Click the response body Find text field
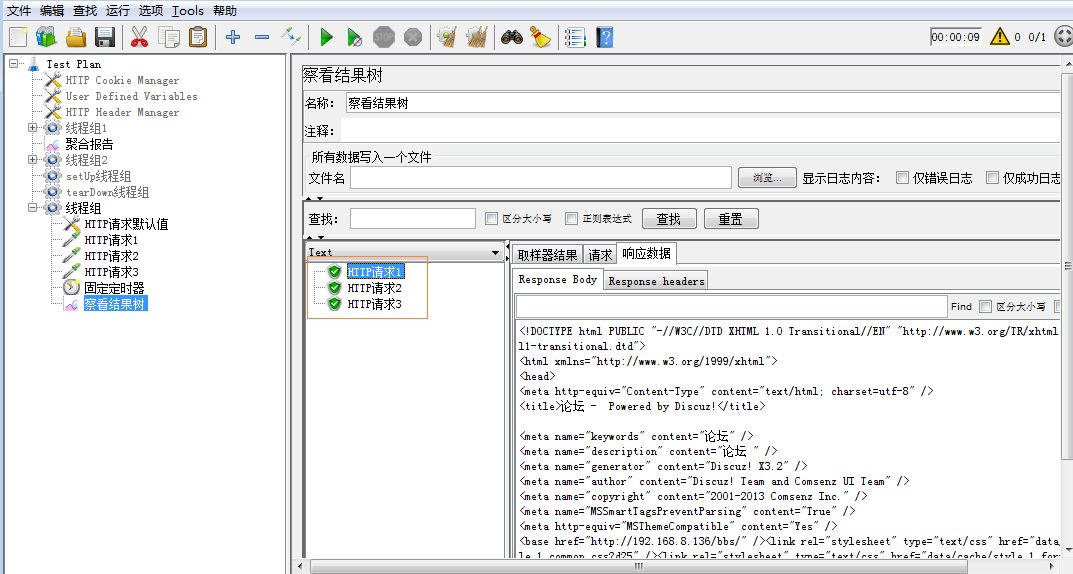This screenshot has width=1073, height=574. 731,306
